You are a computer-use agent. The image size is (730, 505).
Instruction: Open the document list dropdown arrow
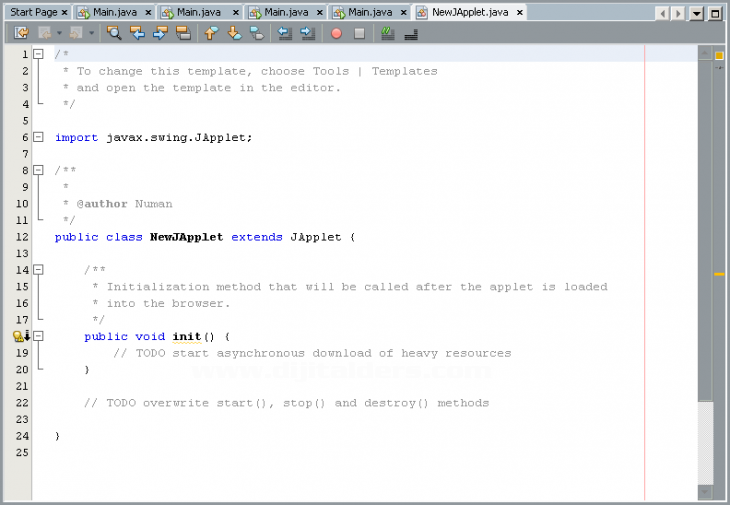point(696,13)
